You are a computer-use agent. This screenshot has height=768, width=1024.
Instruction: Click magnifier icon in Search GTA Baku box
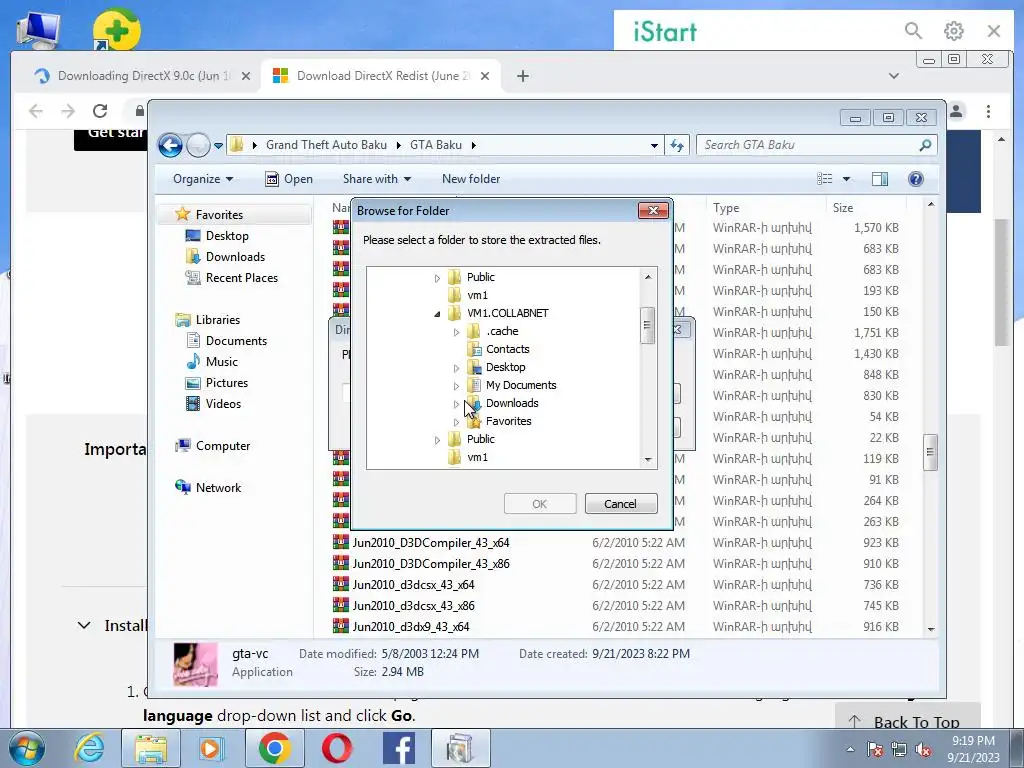point(925,145)
